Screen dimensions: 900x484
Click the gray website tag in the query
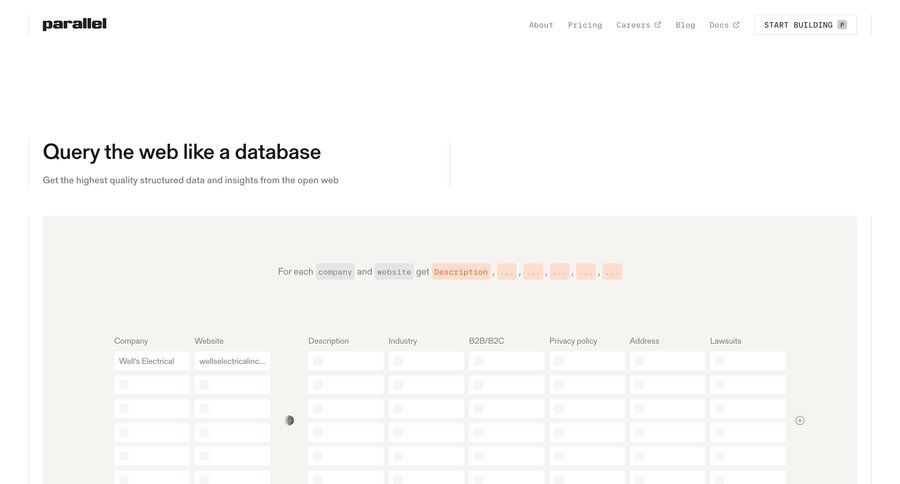(394, 272)
